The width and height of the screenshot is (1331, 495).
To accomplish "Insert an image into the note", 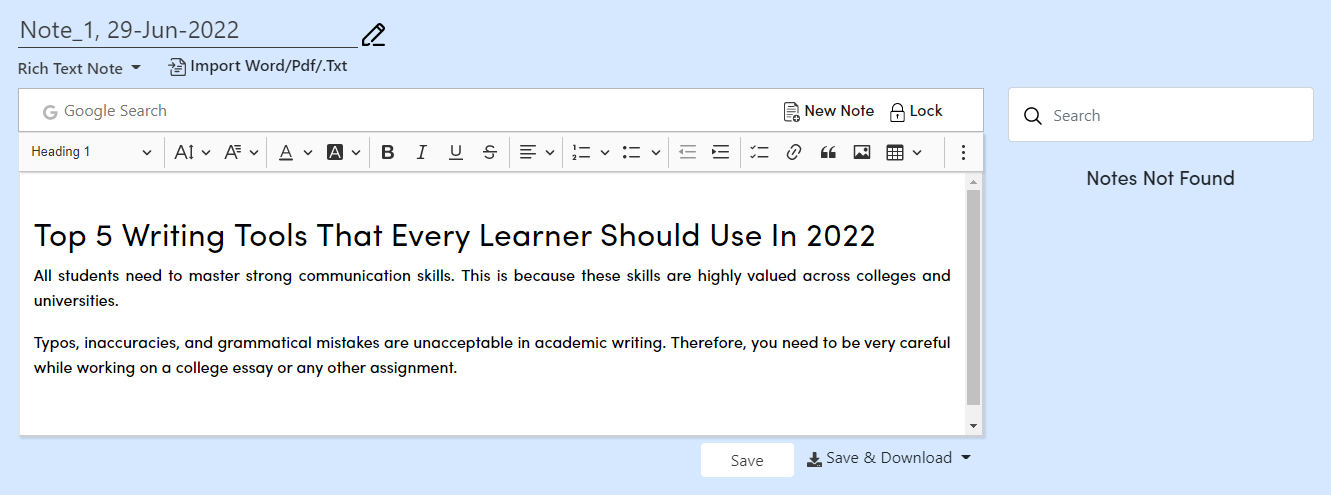I will coord(861,152).
